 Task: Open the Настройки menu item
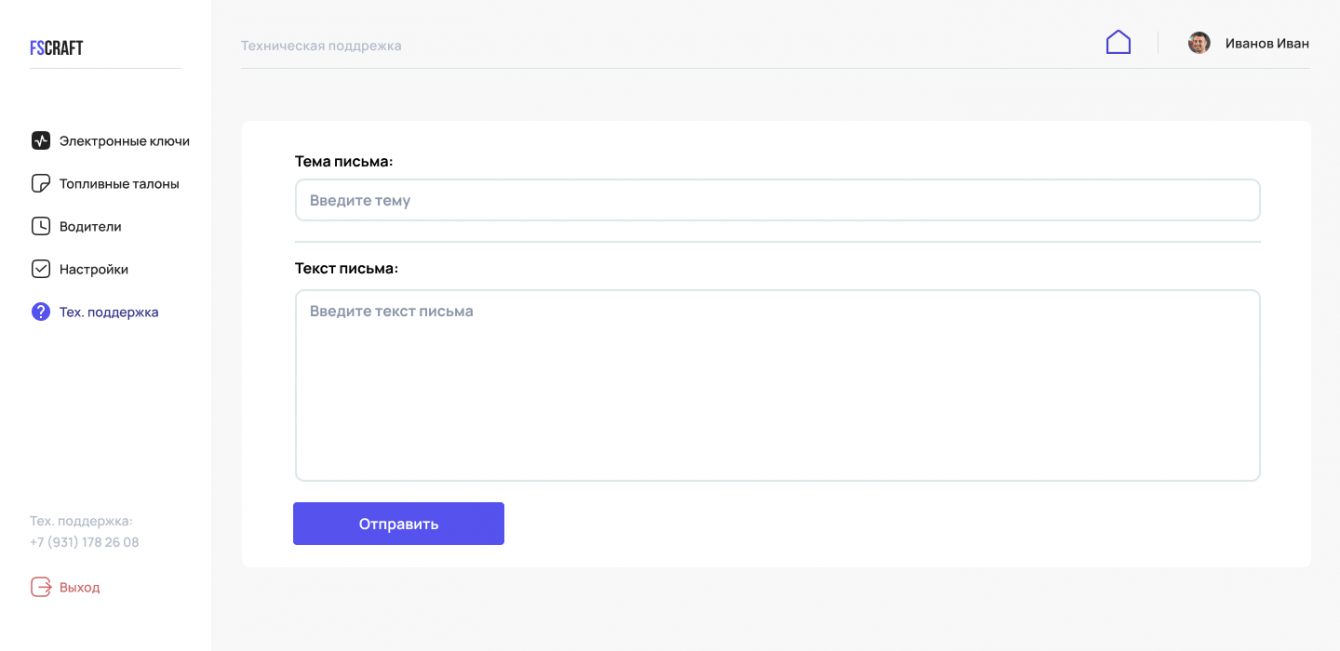(x=94, y=270)
